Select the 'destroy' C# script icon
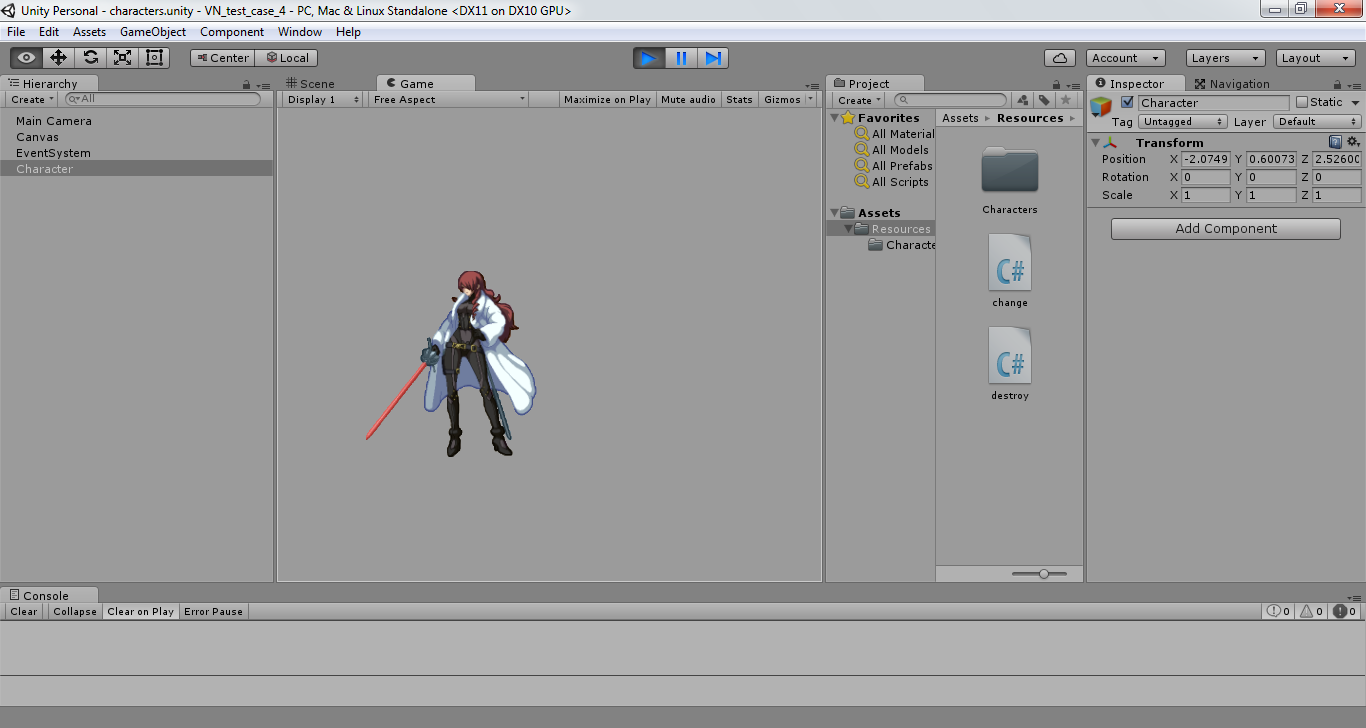This screenshot has height=728, width=1366. click(x=1010, y=355)
